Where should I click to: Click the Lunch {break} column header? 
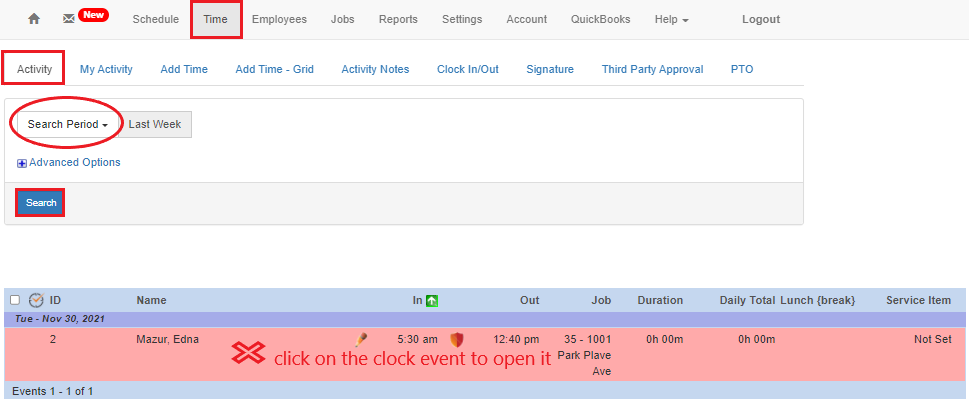click(818, 300)
